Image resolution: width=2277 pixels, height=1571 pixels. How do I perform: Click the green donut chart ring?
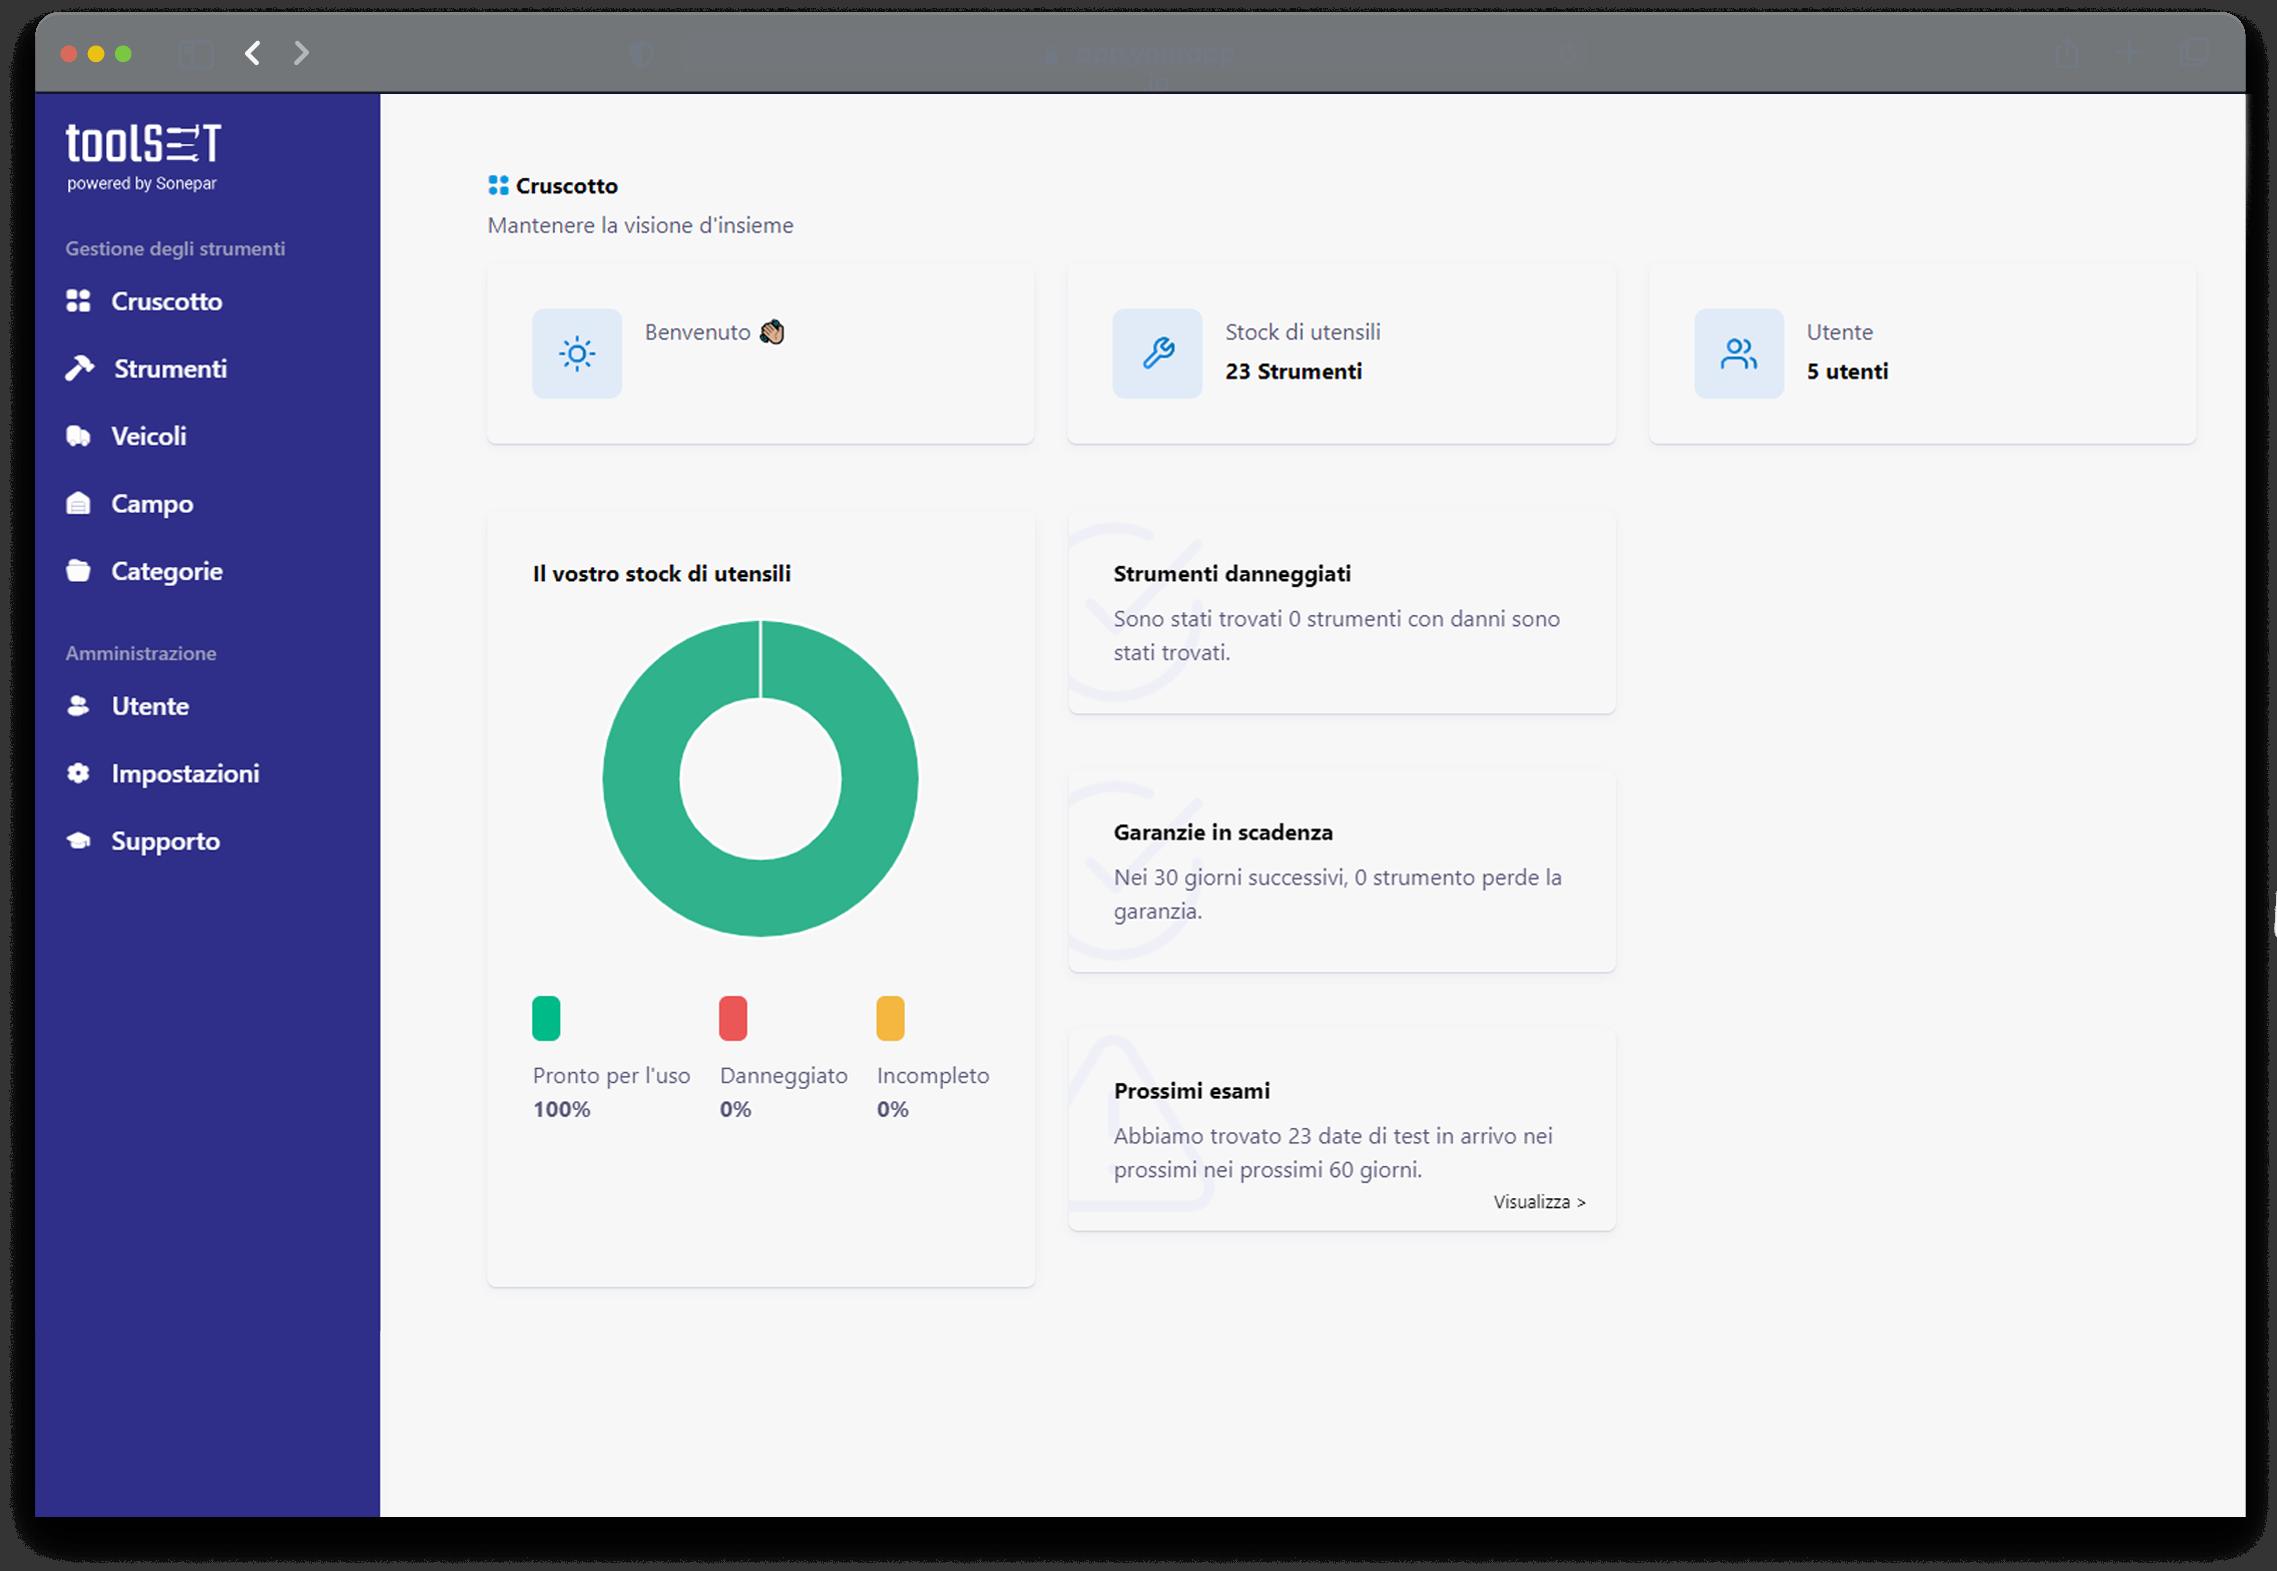[x=640, y=780]
